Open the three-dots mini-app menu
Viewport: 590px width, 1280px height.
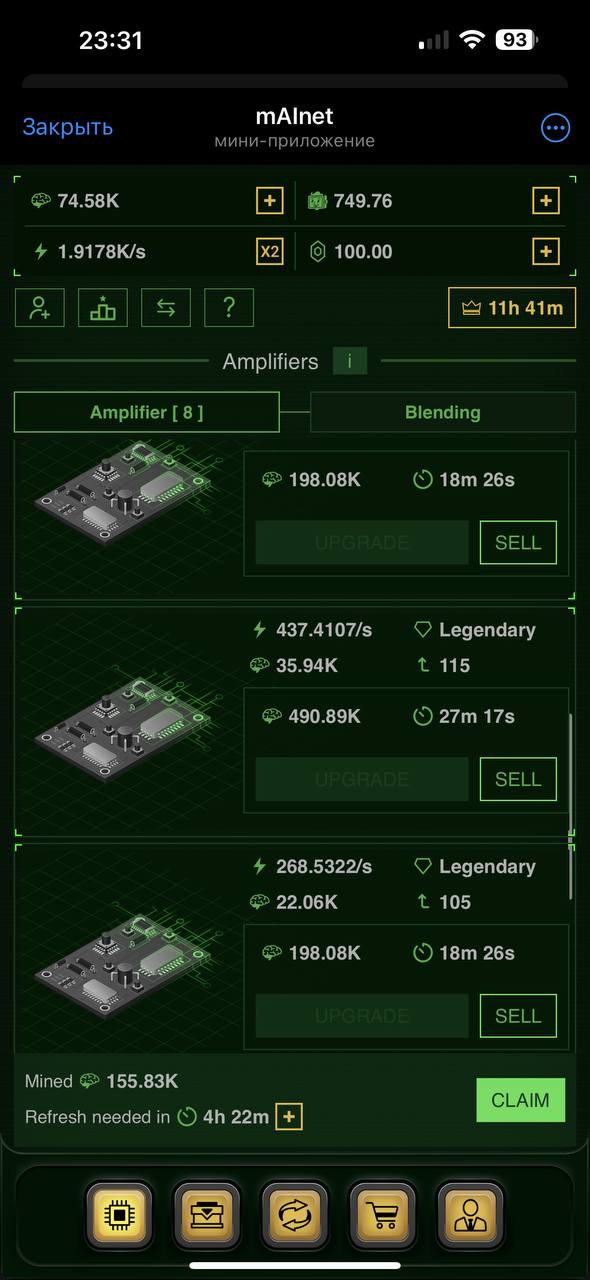(x=555, y=128)
